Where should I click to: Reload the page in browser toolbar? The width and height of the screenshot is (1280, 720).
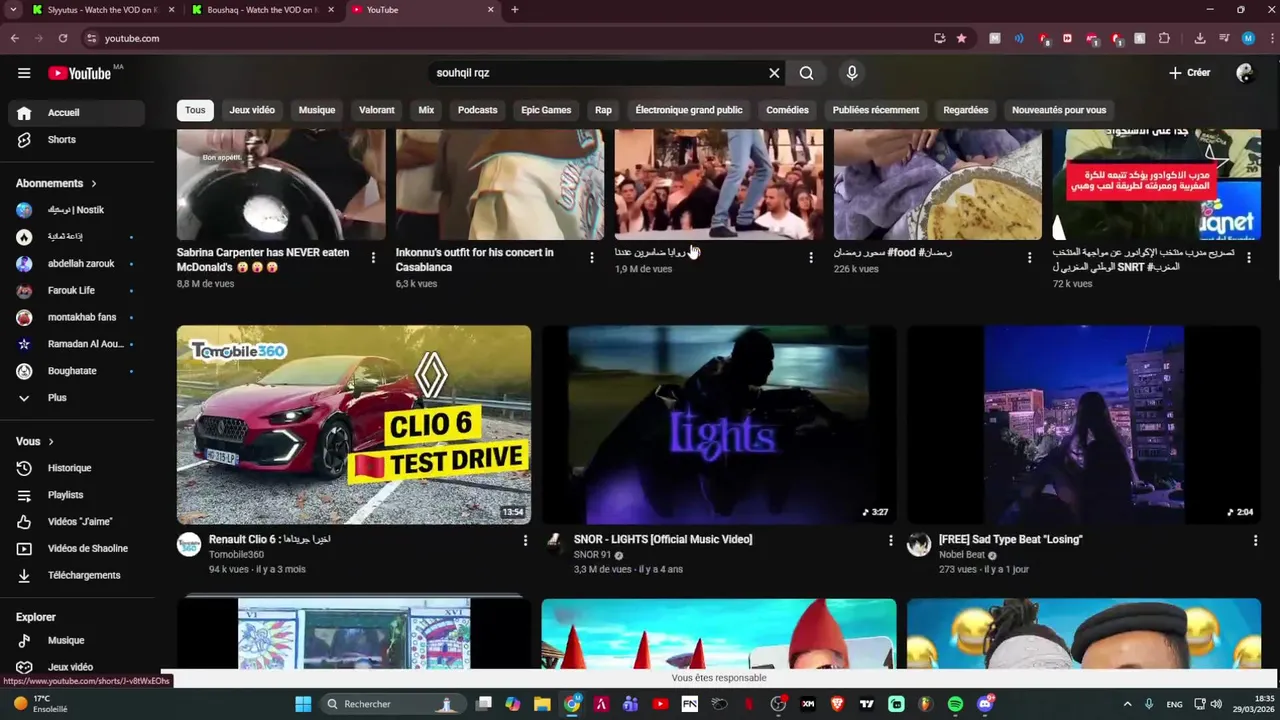pyautogui.click(x=63, y=38)
